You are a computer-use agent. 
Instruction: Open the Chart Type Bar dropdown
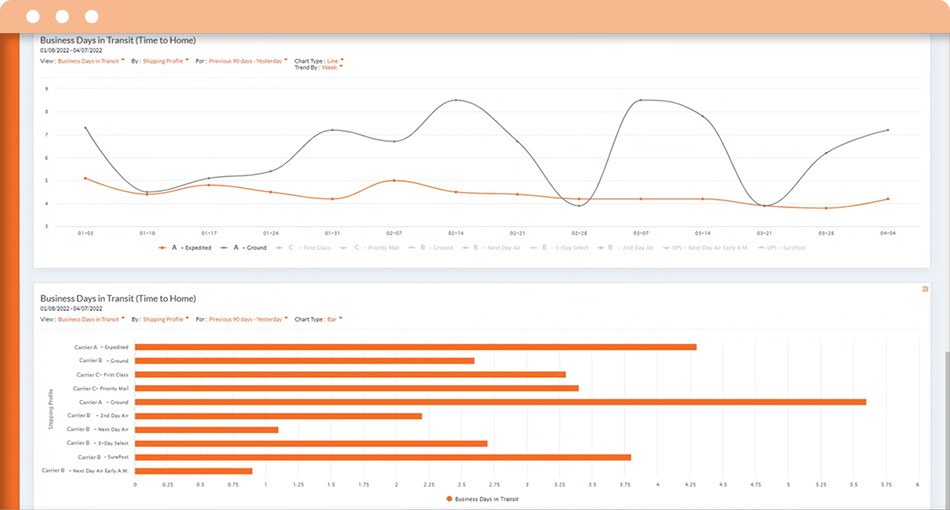click(x=329, y=319)
